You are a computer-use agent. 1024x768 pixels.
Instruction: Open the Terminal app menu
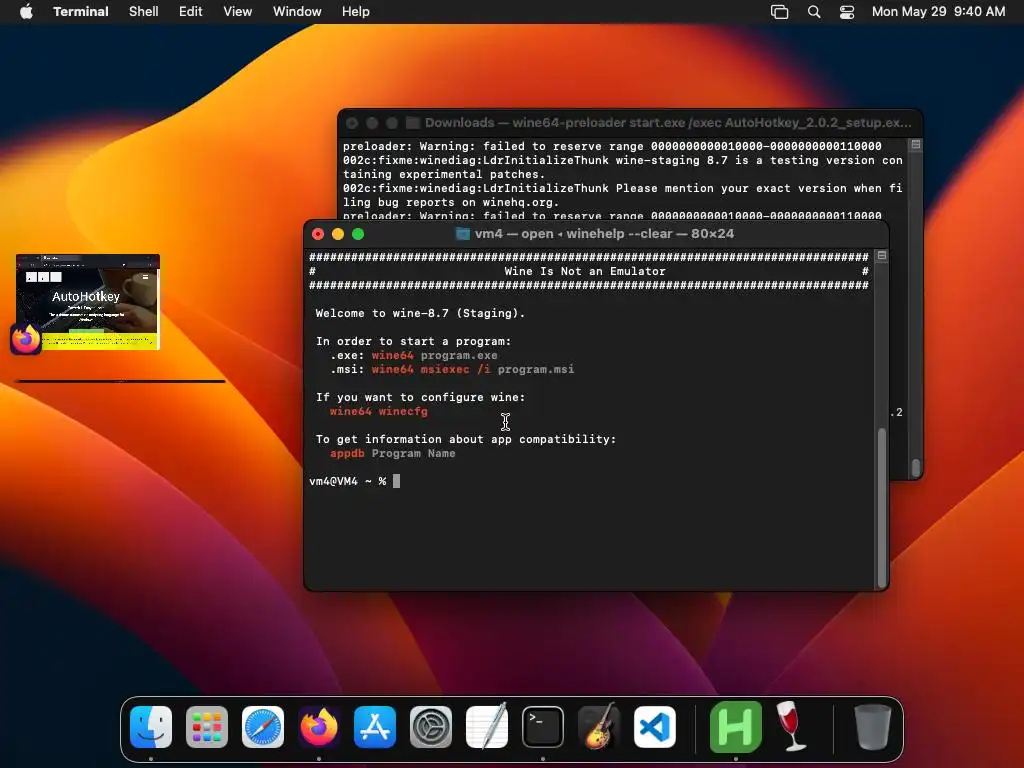(81, 12)
